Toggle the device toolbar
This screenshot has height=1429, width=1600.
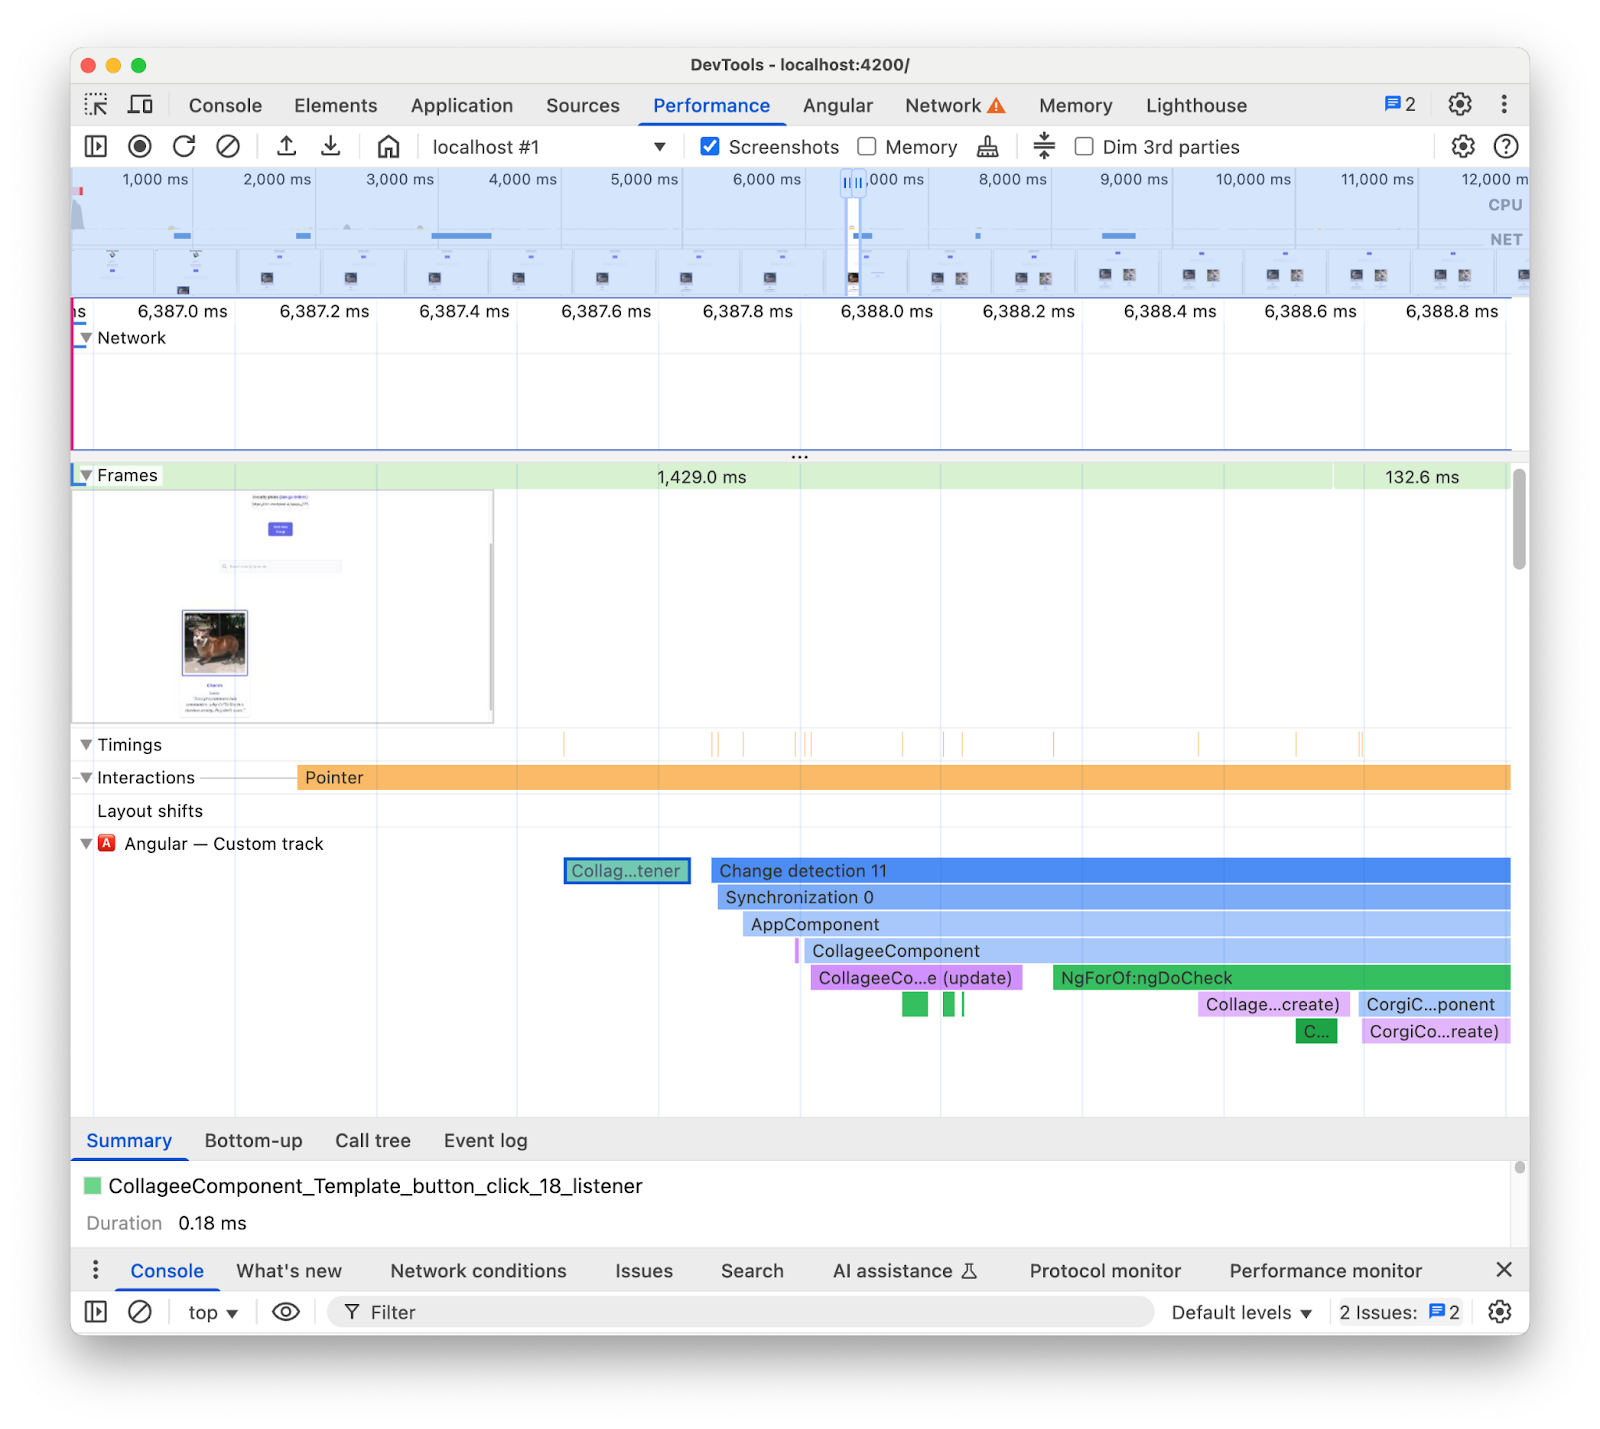[x=140, y=104]
